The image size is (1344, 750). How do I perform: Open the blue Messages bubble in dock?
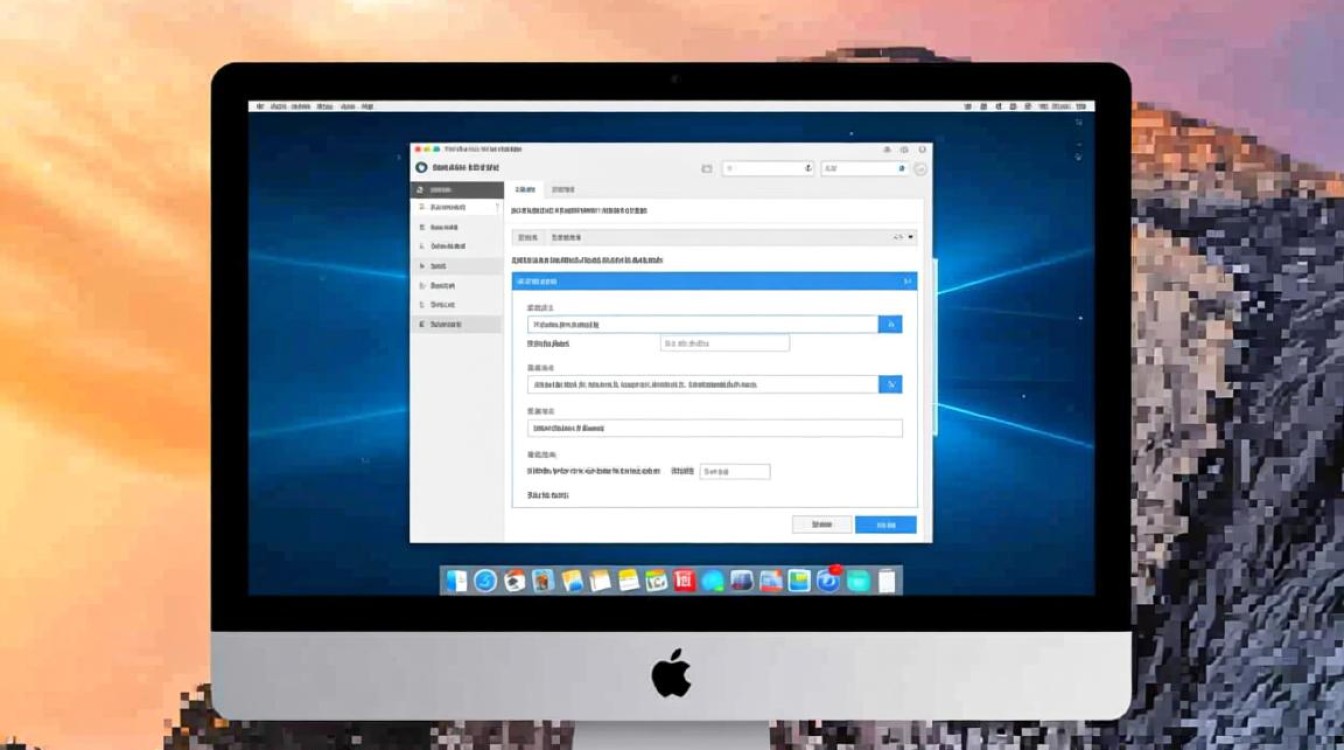click(713, 581)
